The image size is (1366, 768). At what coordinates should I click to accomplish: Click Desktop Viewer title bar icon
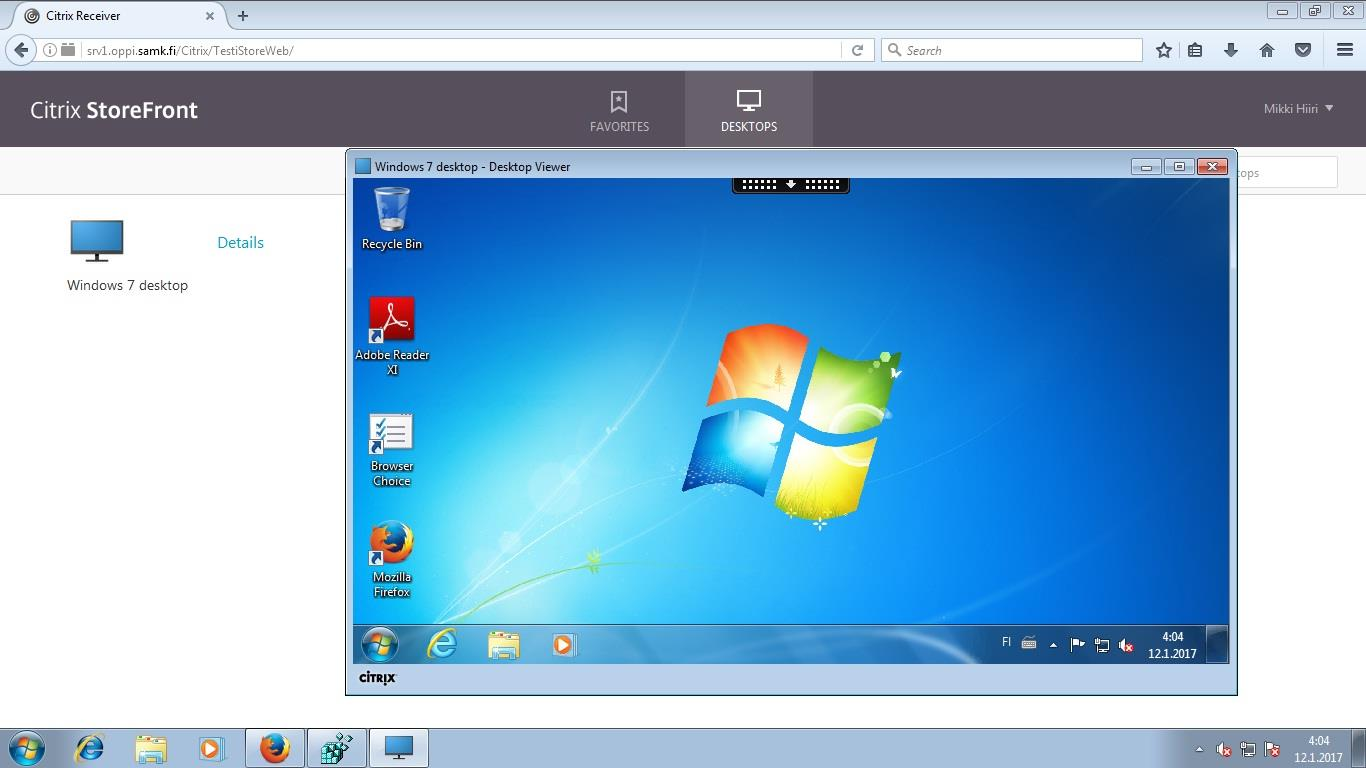(x=363, y=166)
